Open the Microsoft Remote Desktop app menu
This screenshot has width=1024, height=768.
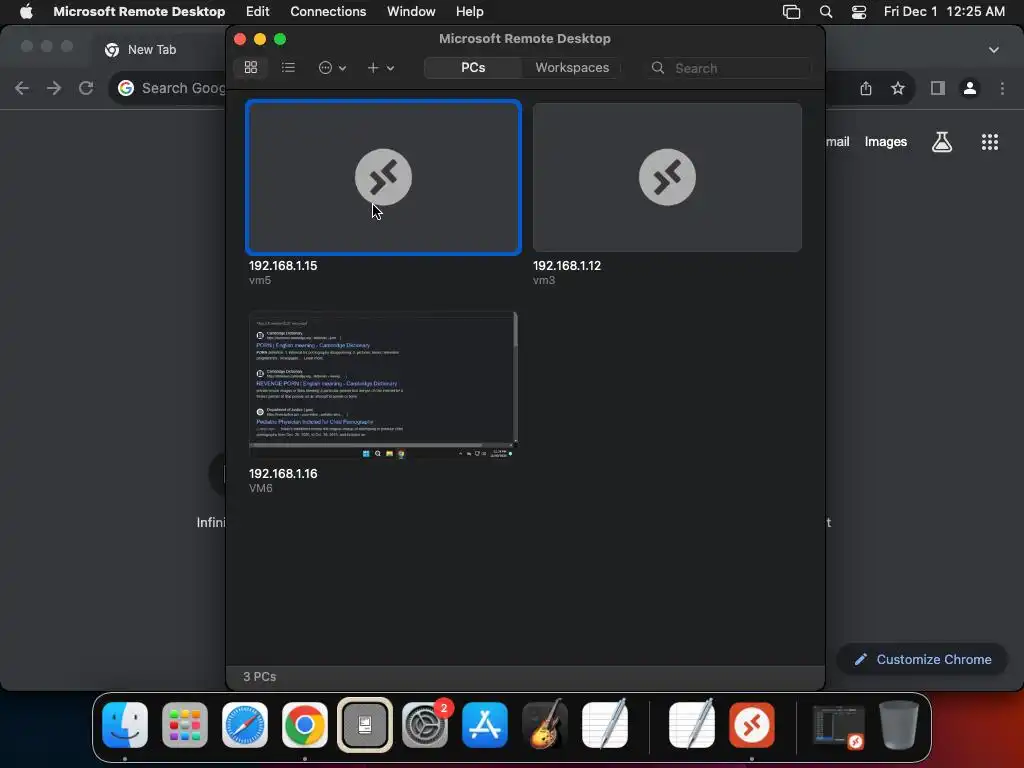(x=139, y=11)
